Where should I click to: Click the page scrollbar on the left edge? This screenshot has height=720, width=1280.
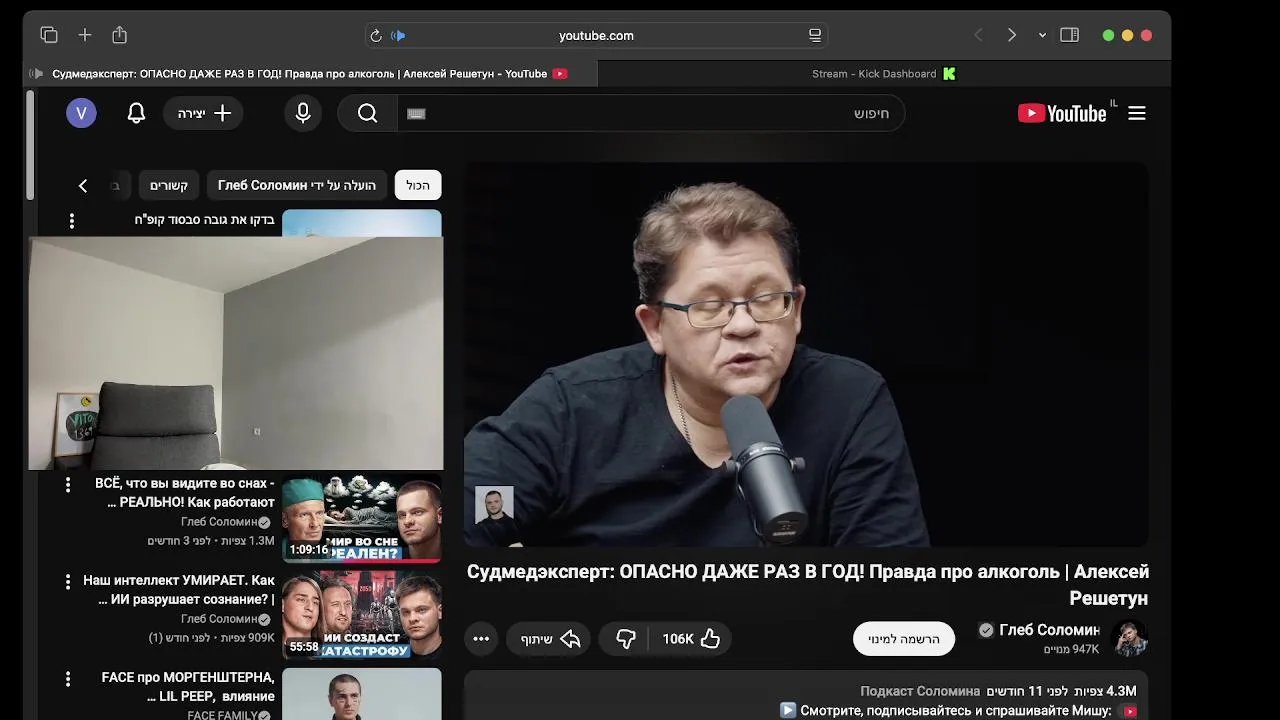tap(30, 145)
